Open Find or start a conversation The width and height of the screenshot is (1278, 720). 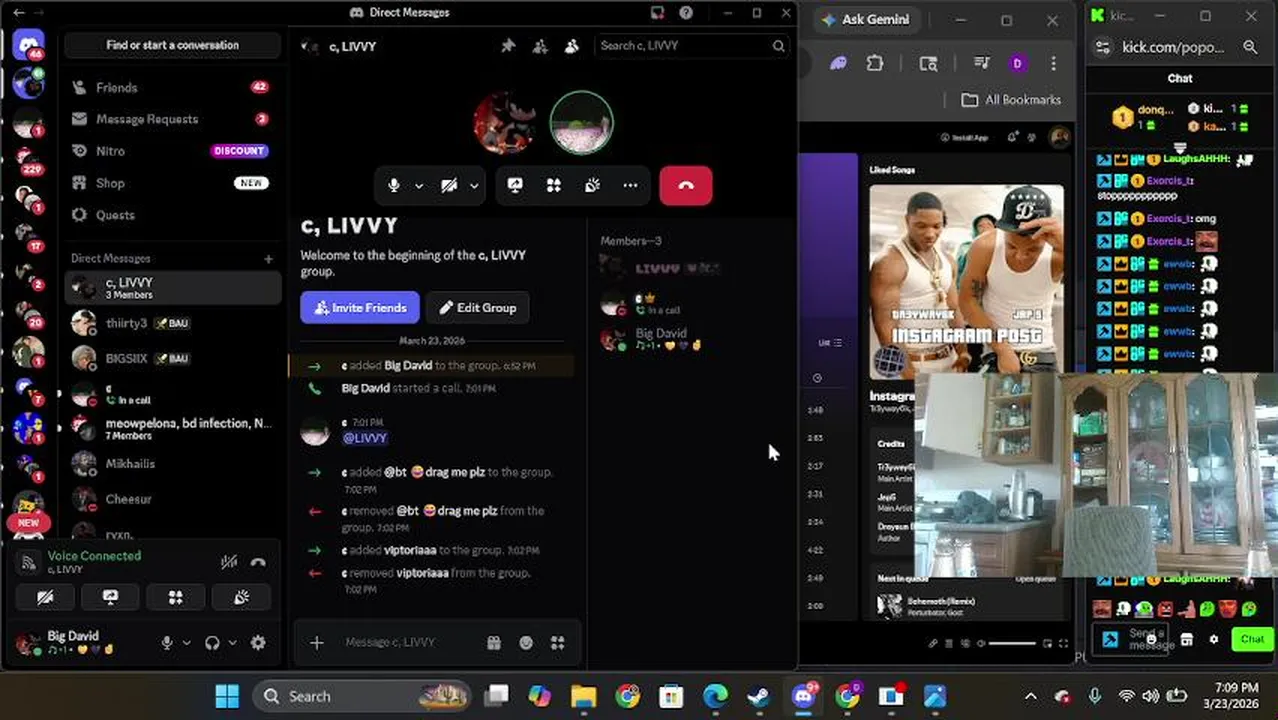click(172, 45)
